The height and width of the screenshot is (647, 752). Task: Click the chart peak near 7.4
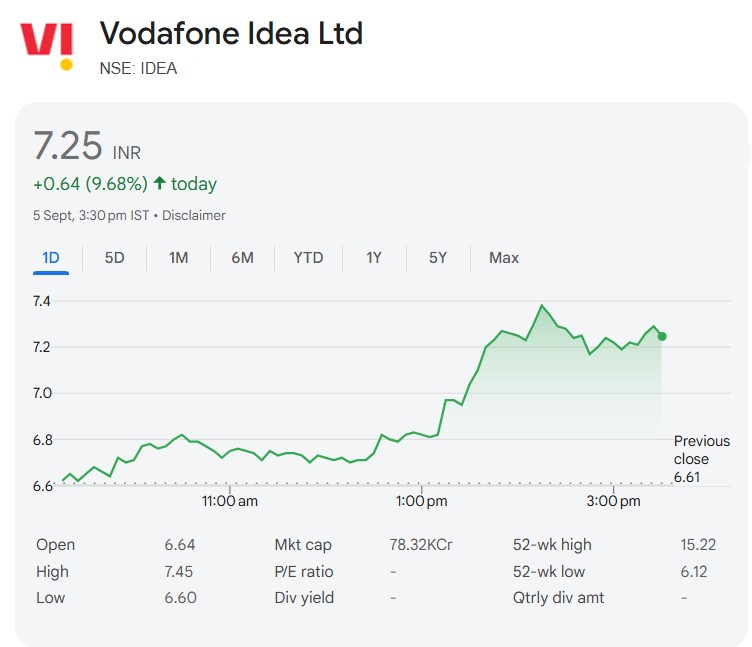click(x=542, y=305)
